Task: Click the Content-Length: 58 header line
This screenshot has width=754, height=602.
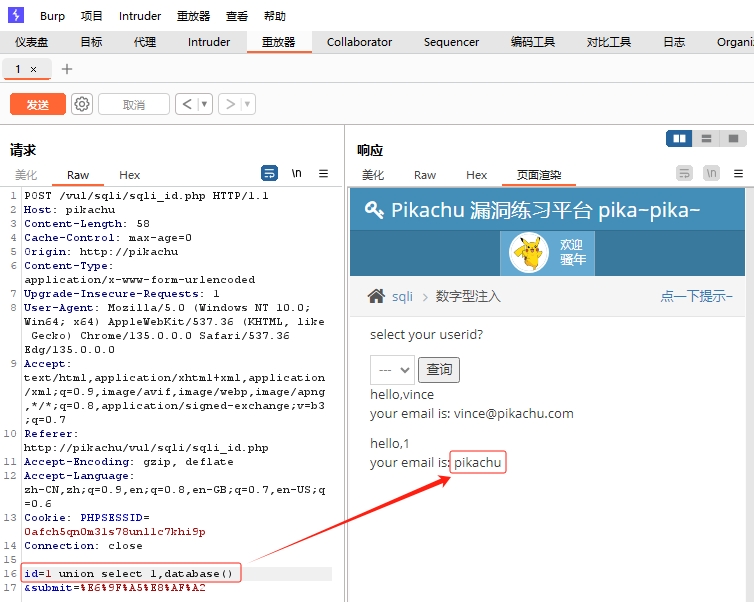Action: pos(87,224)
